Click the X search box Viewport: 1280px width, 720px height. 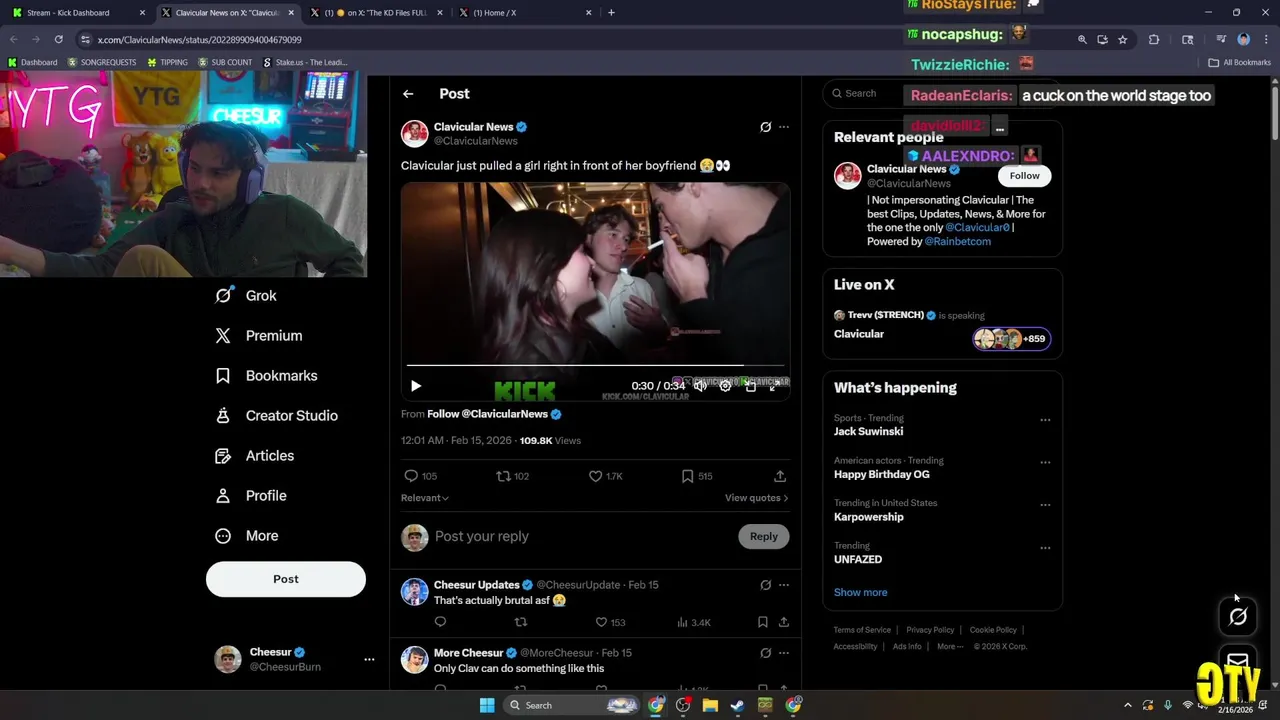942,94
